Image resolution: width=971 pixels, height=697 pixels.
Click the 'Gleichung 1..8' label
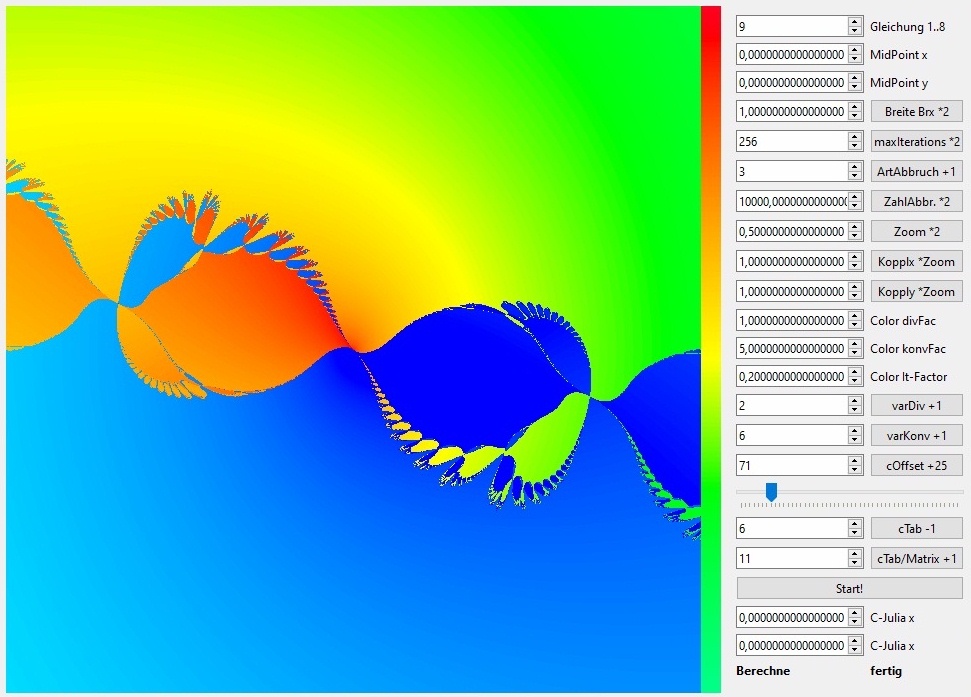coord(907,27)
